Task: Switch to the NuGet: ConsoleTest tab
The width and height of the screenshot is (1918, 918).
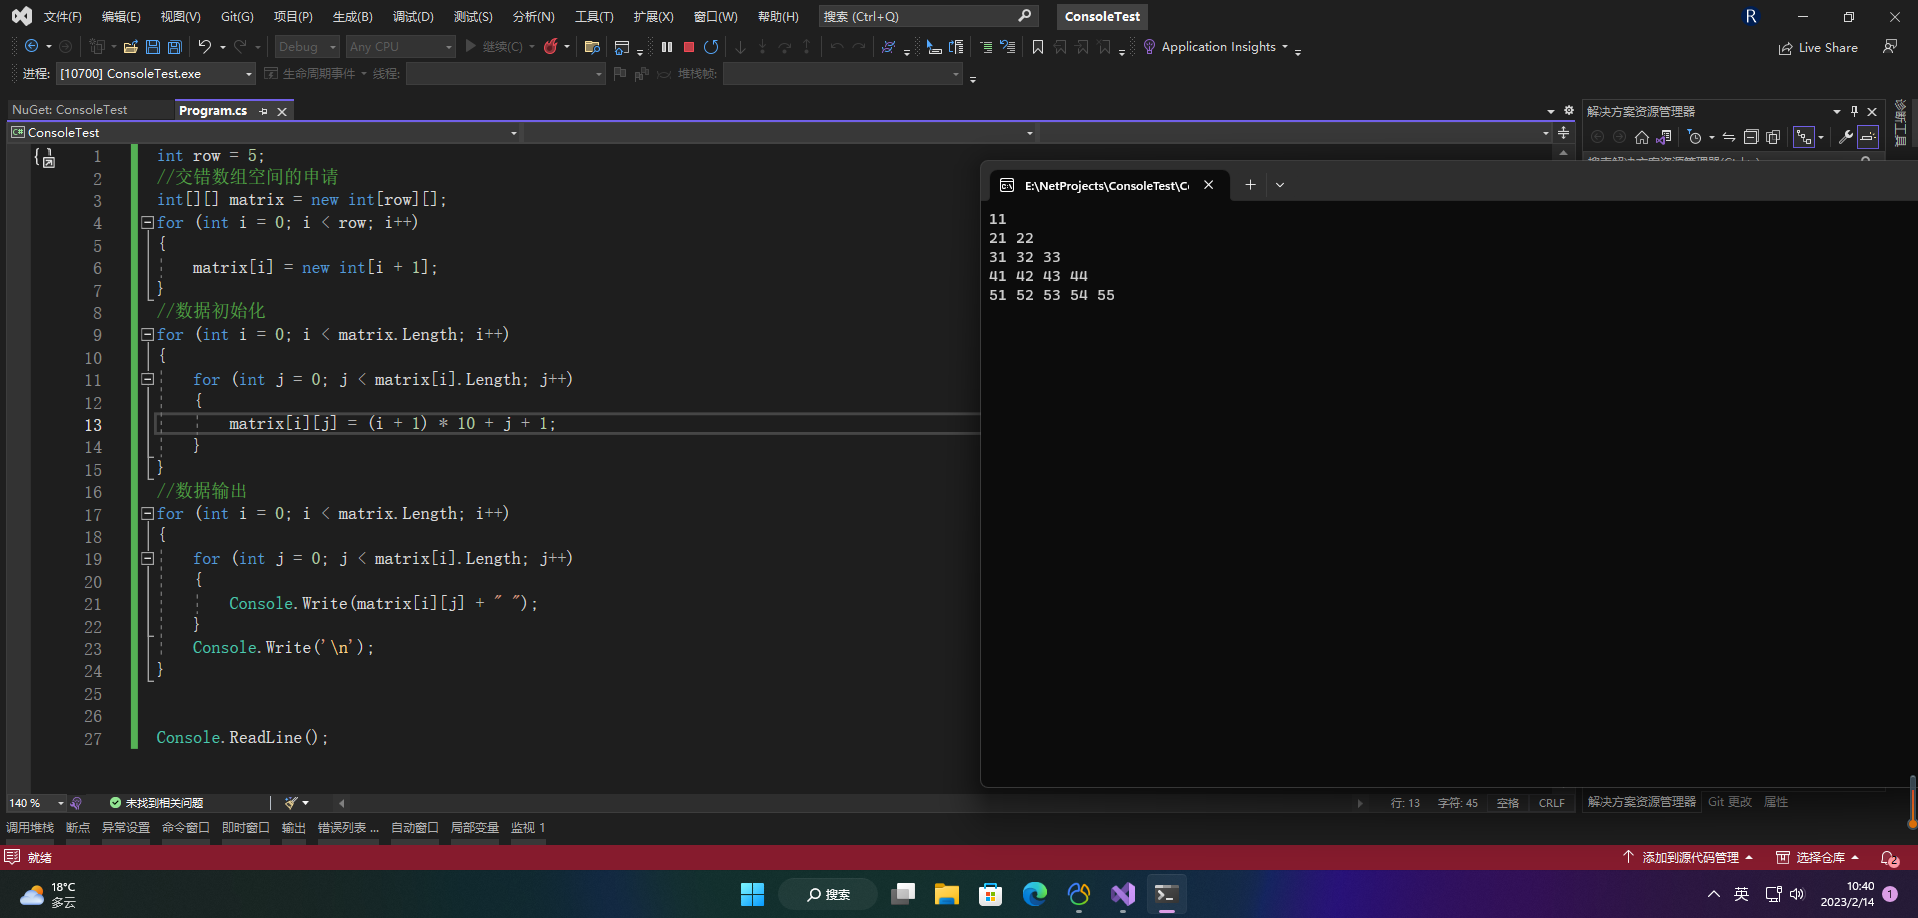Action: tap(70, 110)
